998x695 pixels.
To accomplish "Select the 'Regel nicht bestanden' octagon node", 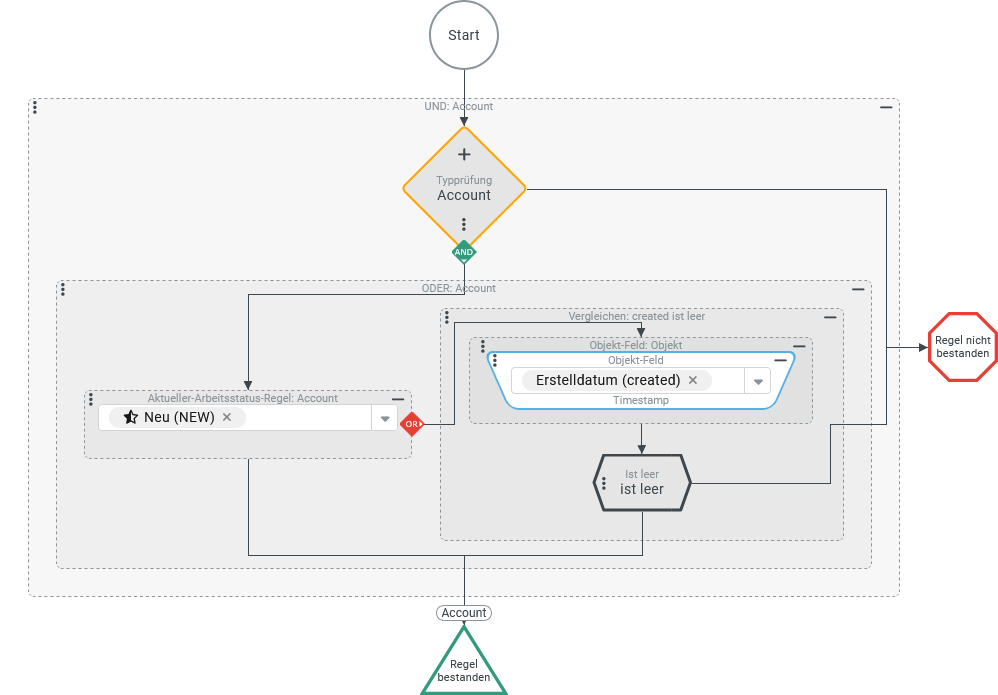I will pyautogui.click(x=962, y=347).
